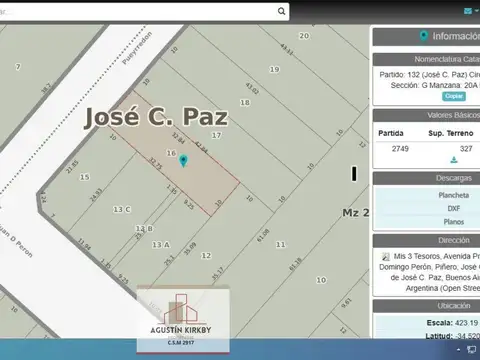Click the display icon in taskbar tray

(471, 350)
